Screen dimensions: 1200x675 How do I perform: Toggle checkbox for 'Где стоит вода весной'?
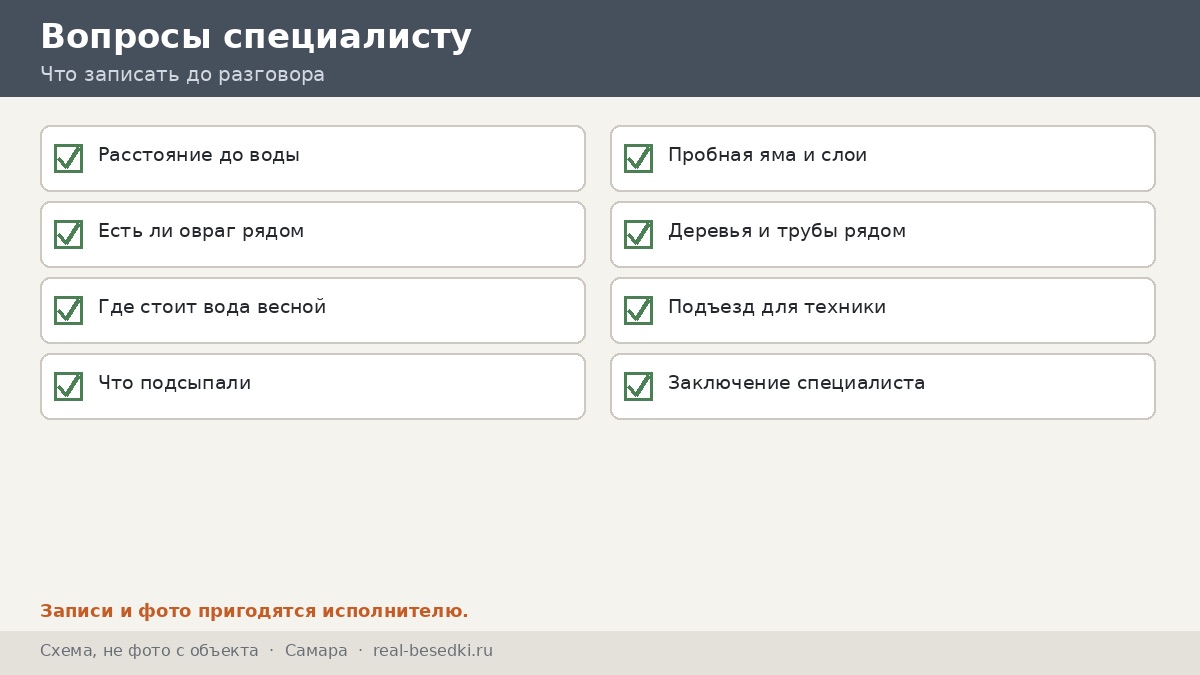point(68,310)
